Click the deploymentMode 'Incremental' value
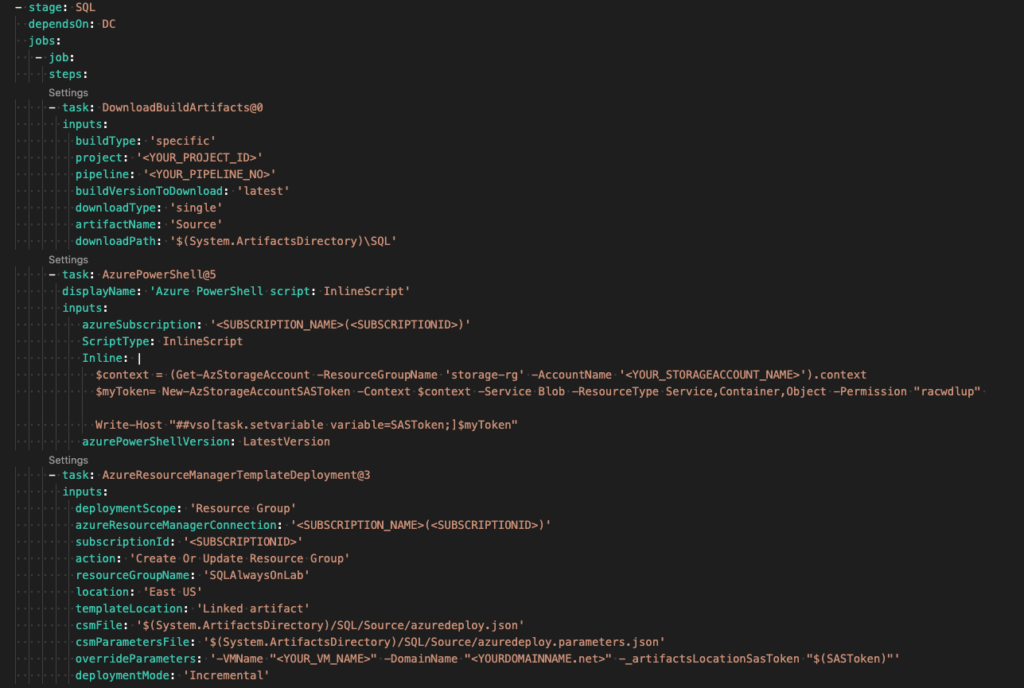 point(226,676)
